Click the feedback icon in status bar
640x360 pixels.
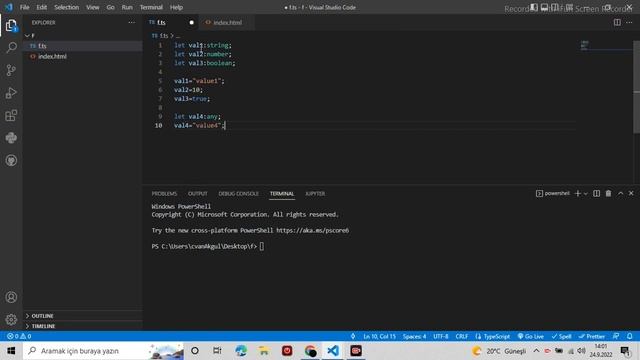click(616, 336)
